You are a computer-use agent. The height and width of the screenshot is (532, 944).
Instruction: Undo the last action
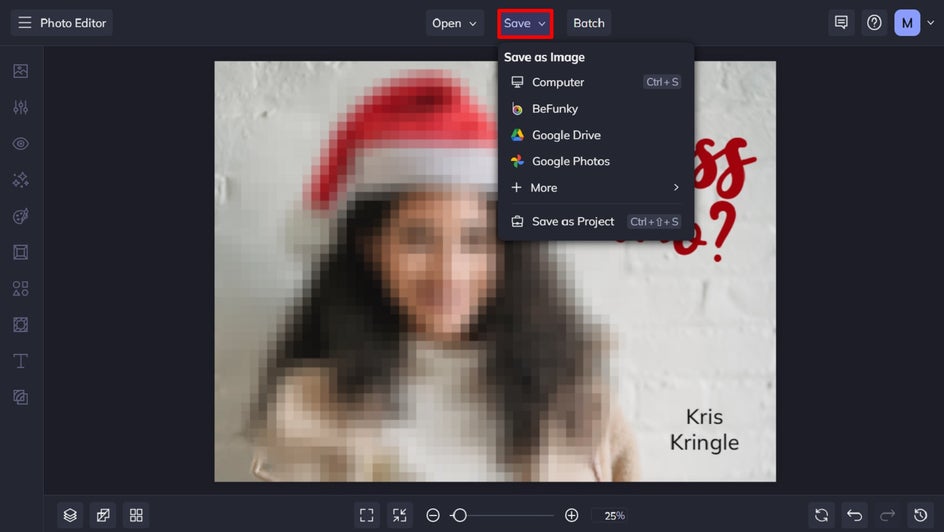(854, 515)
